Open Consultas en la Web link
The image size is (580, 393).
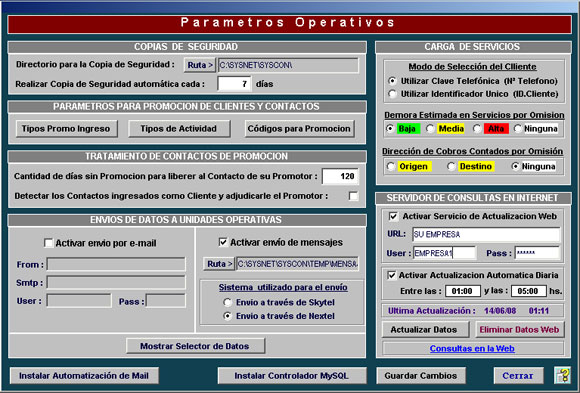tap(472, 349)
